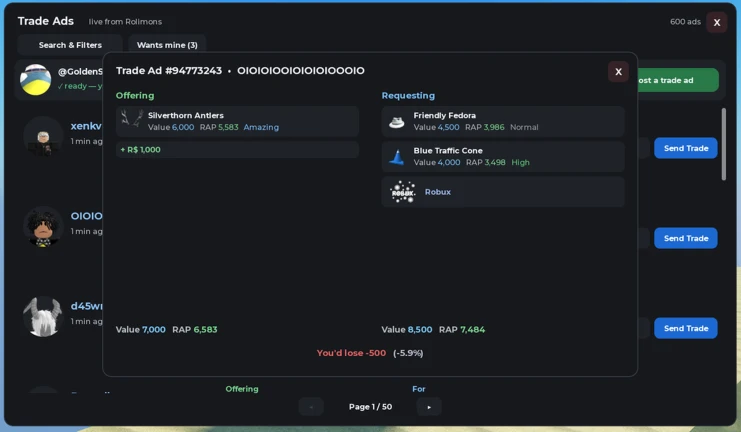Click Friendly Fedora RAP 3,986
Viewport: 741px width, 432px height.
pyautogui.click(x=485, y=127)
